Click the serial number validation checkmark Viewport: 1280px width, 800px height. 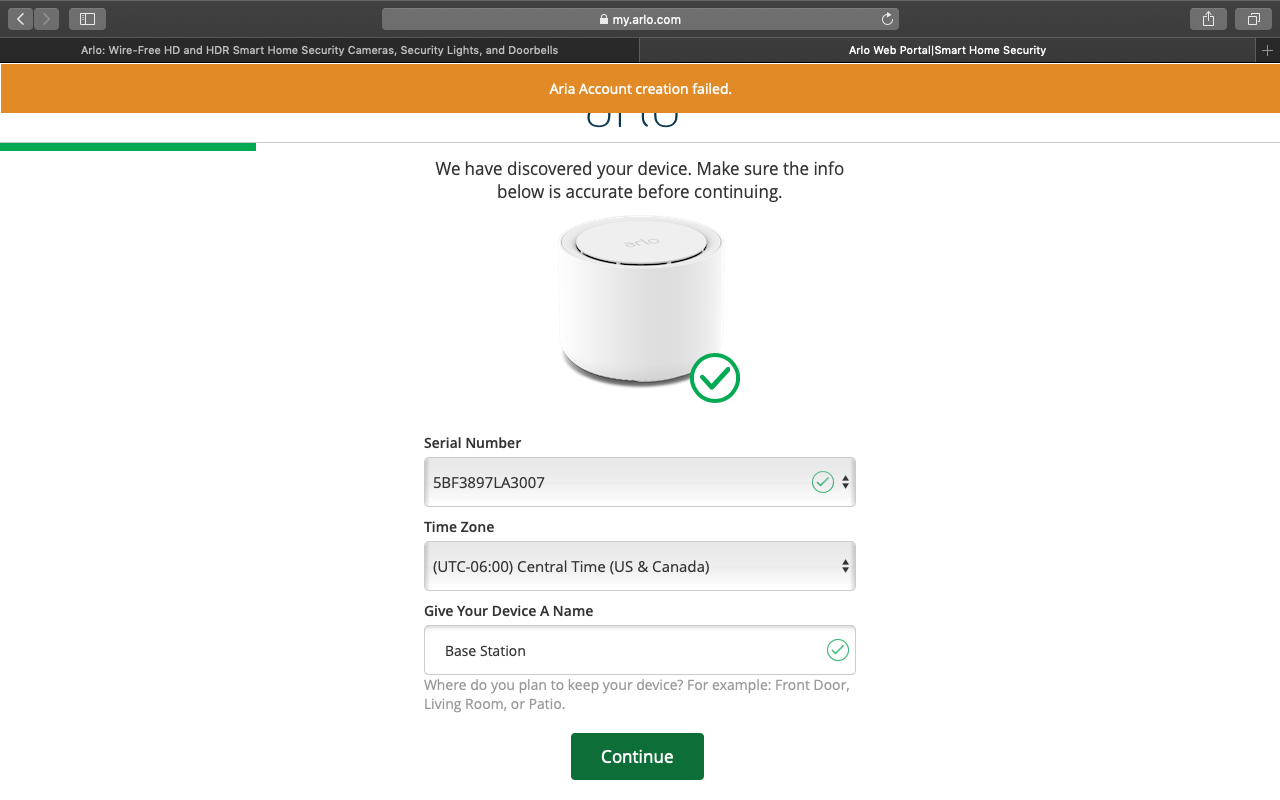coord(822,482)
